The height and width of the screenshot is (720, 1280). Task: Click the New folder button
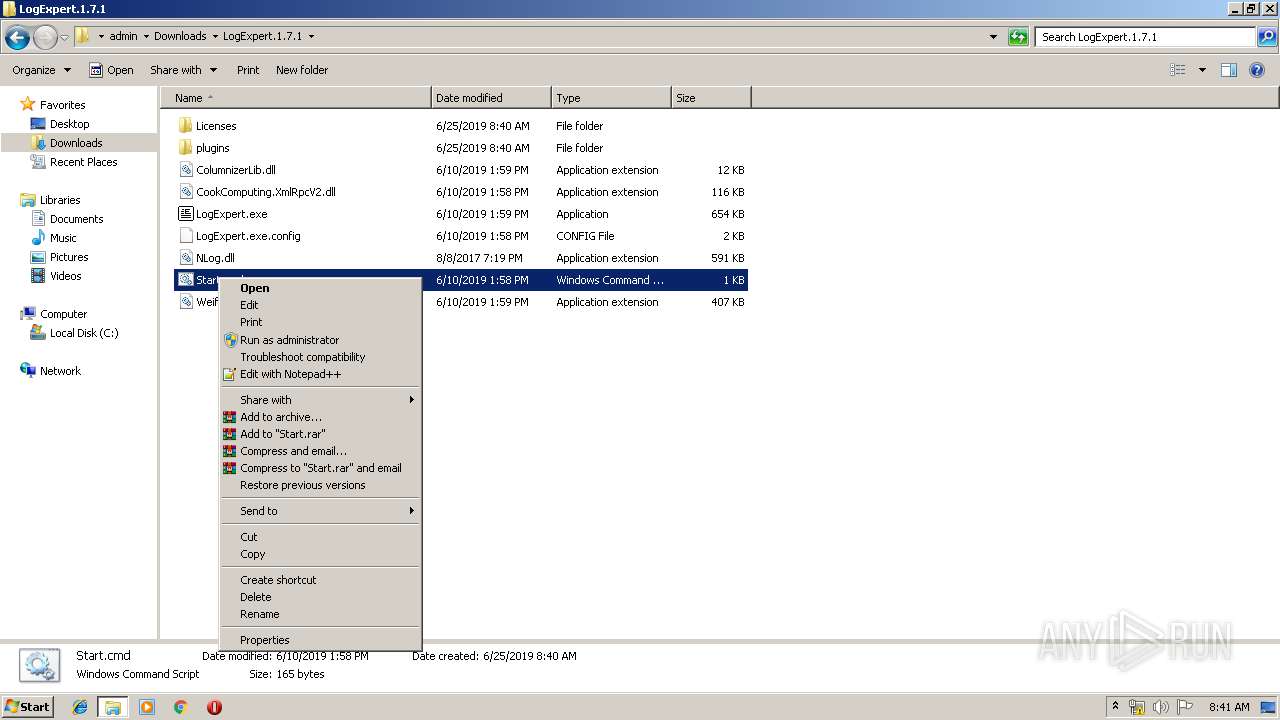click(x=302, y=70)
